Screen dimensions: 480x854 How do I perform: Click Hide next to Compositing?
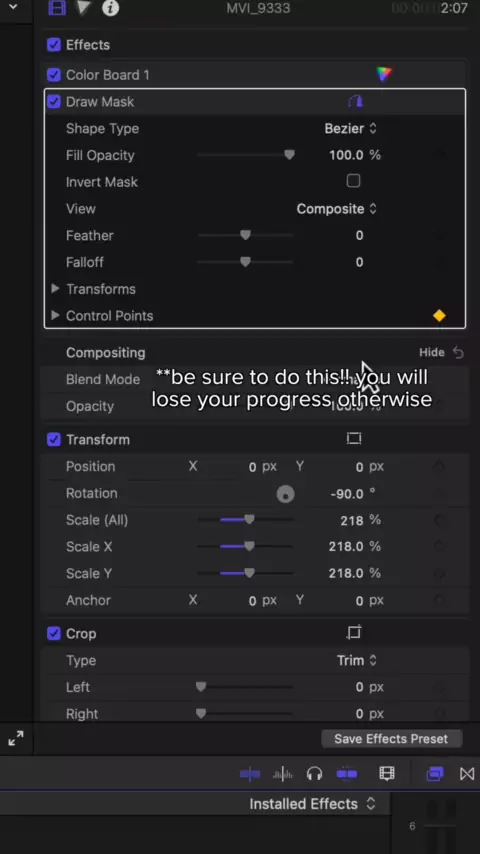tap(432, 352)
